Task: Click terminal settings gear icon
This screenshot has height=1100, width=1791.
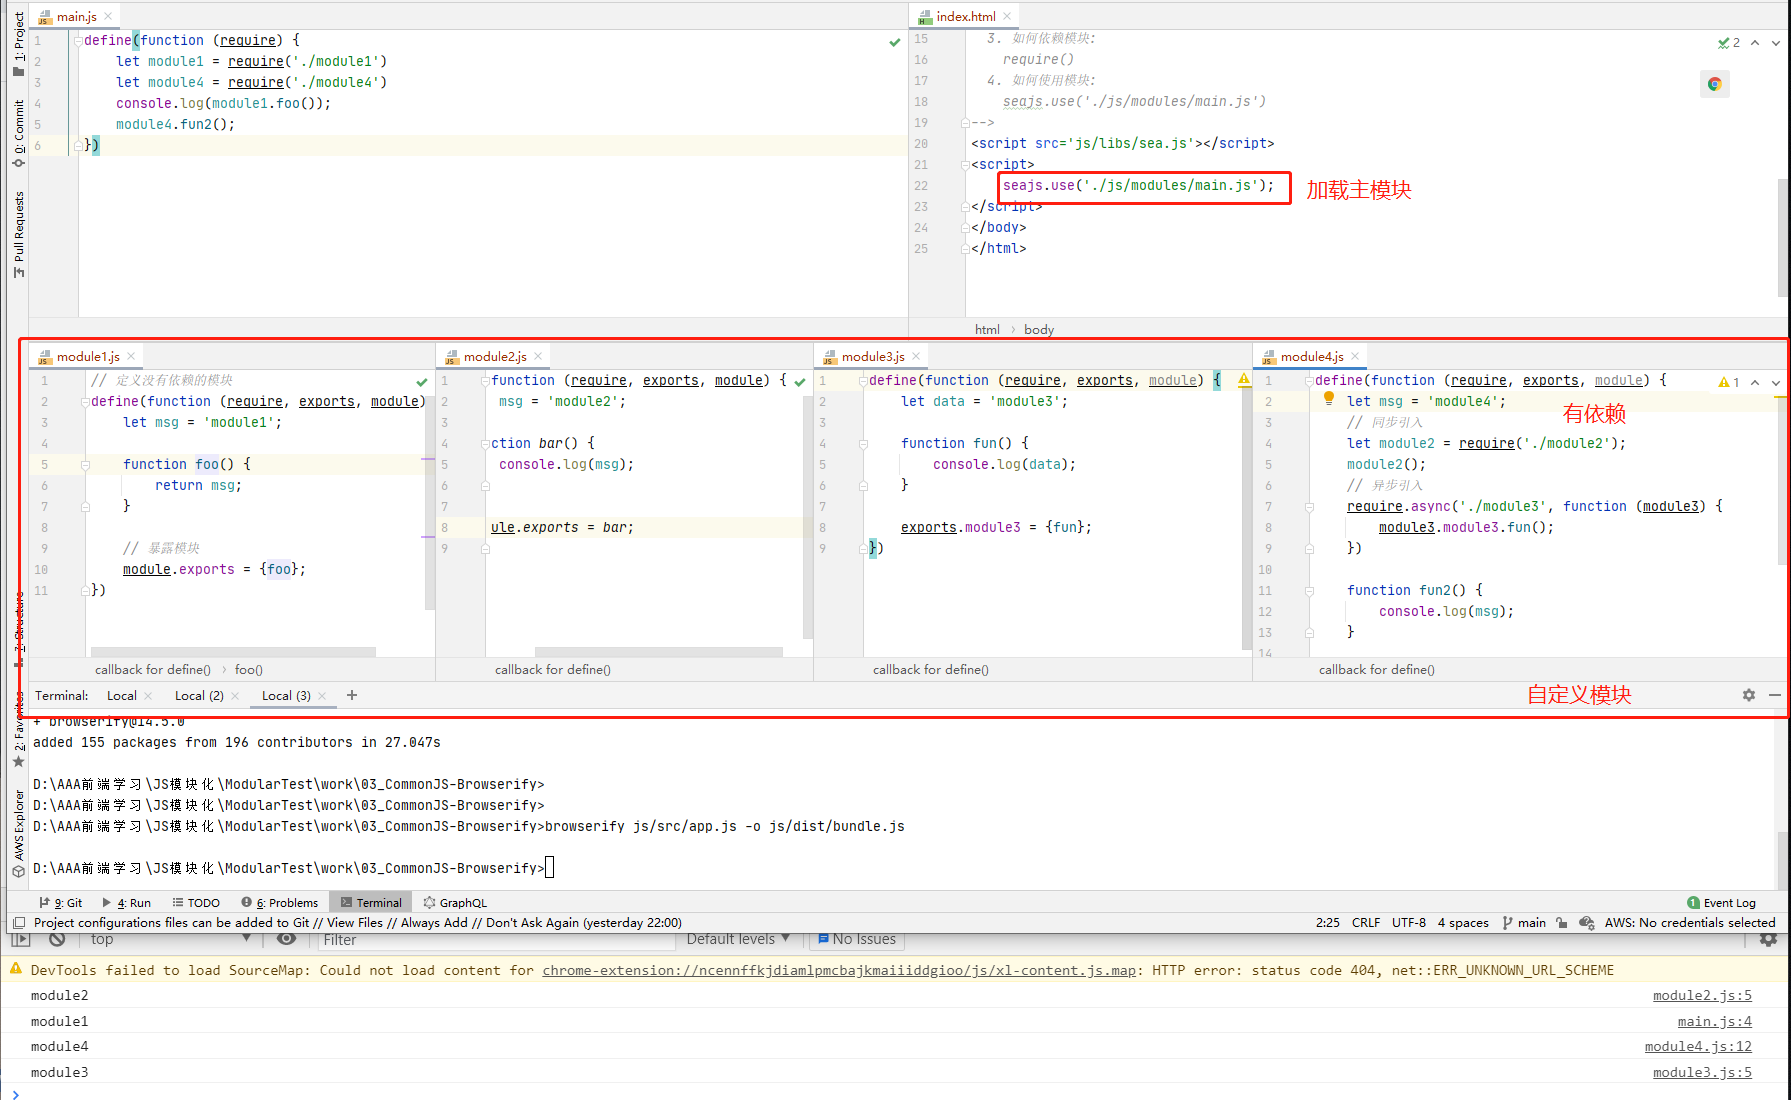Action: pyautogui.click(x=1748, y=695)
